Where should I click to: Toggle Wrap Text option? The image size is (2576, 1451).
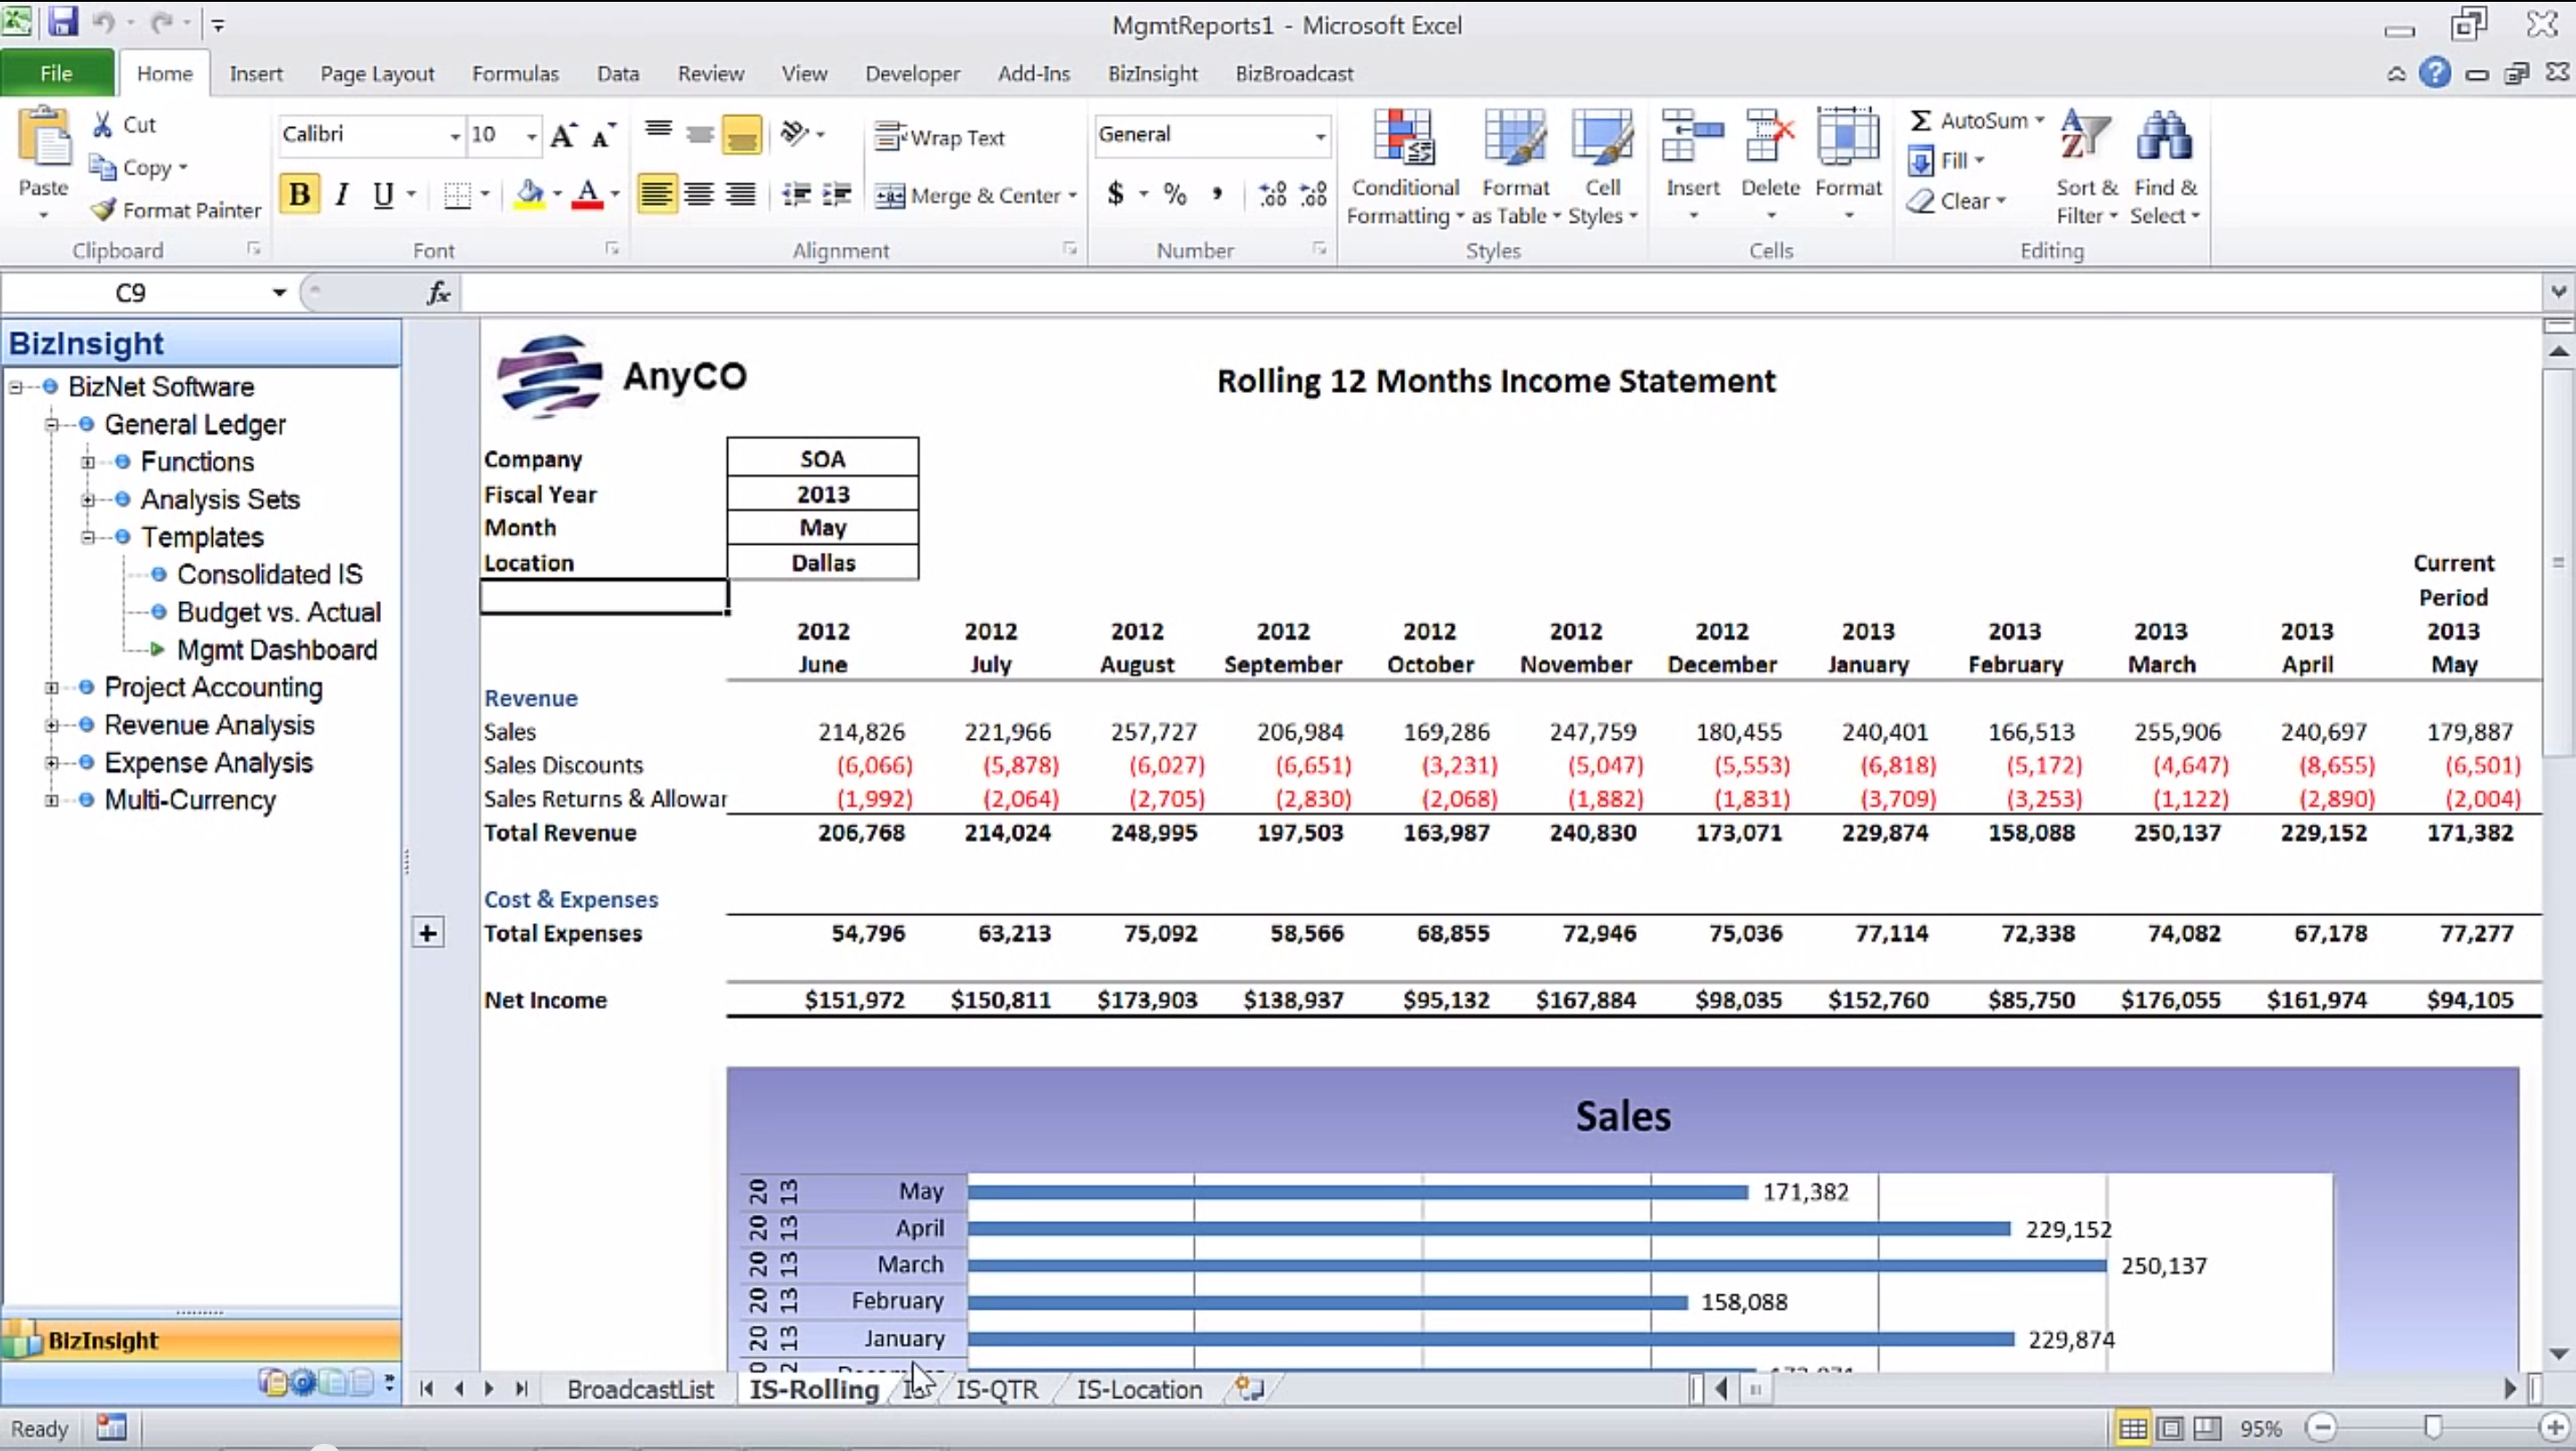click(x=940, y=137)
